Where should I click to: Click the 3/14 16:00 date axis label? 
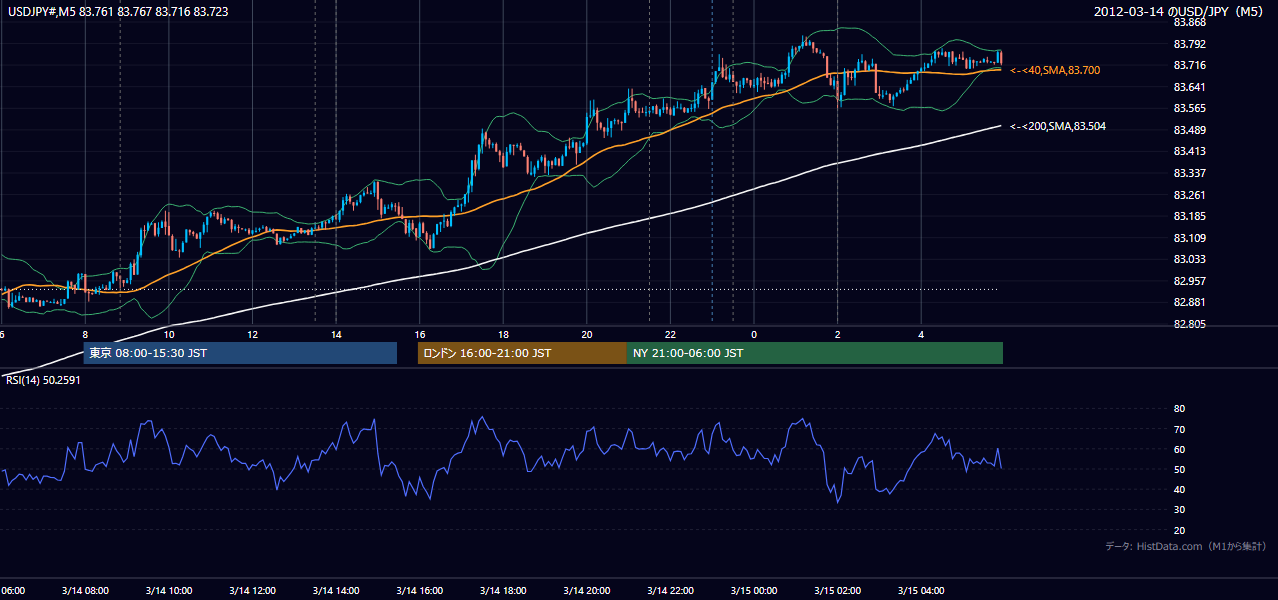coord(419,590)
